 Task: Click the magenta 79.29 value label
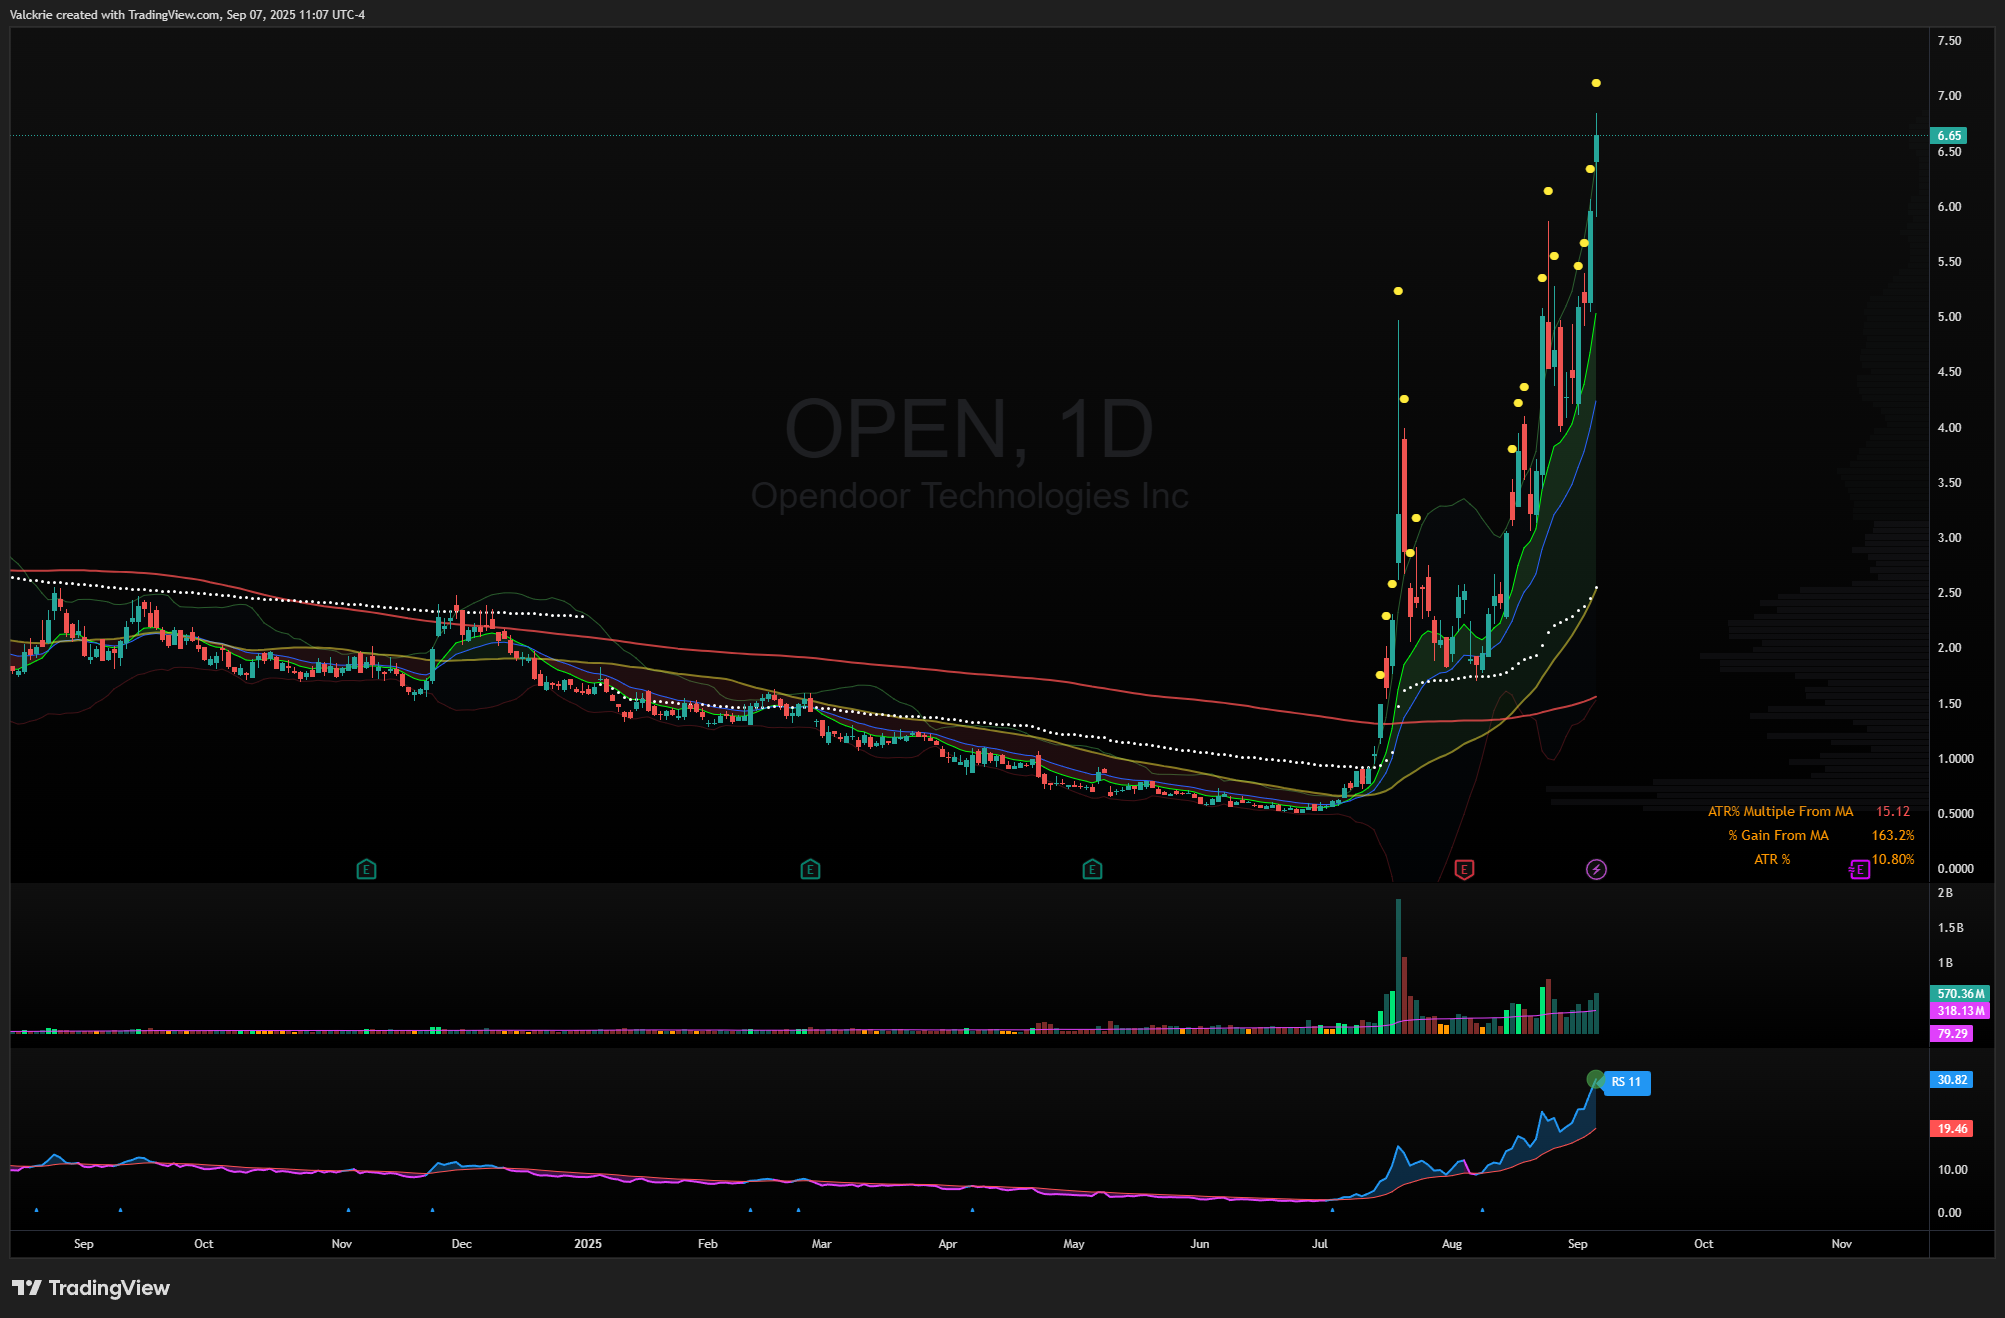pos(1951,1034)
